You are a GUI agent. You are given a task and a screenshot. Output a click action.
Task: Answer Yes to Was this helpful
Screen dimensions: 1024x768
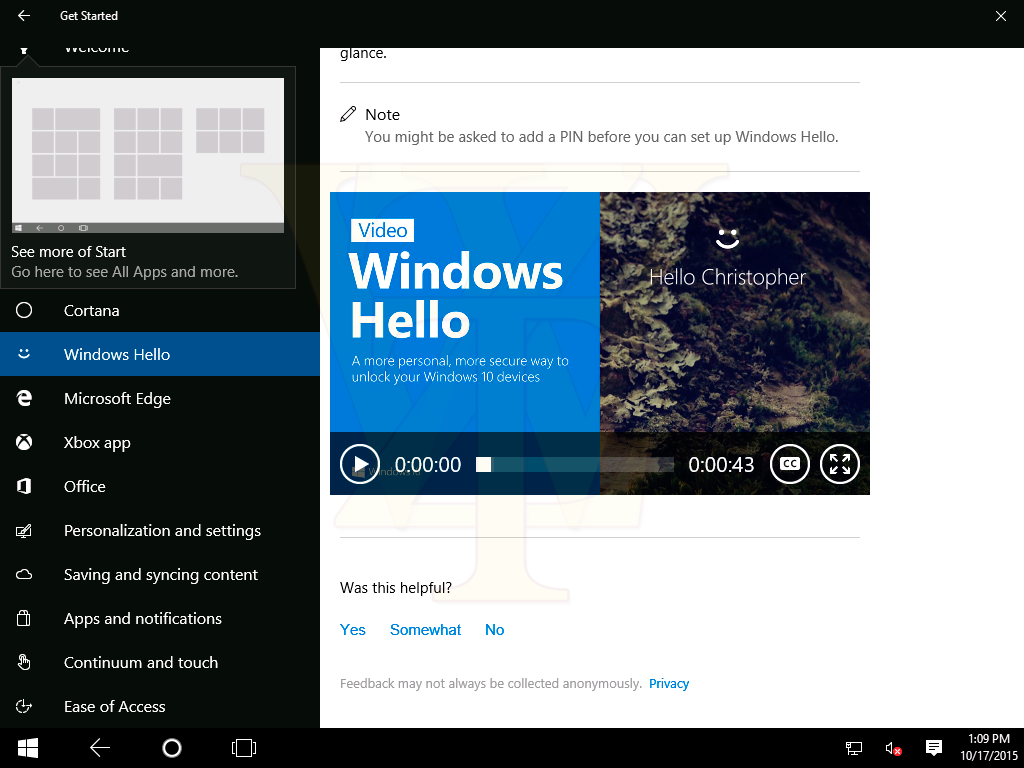pos(353,630)
